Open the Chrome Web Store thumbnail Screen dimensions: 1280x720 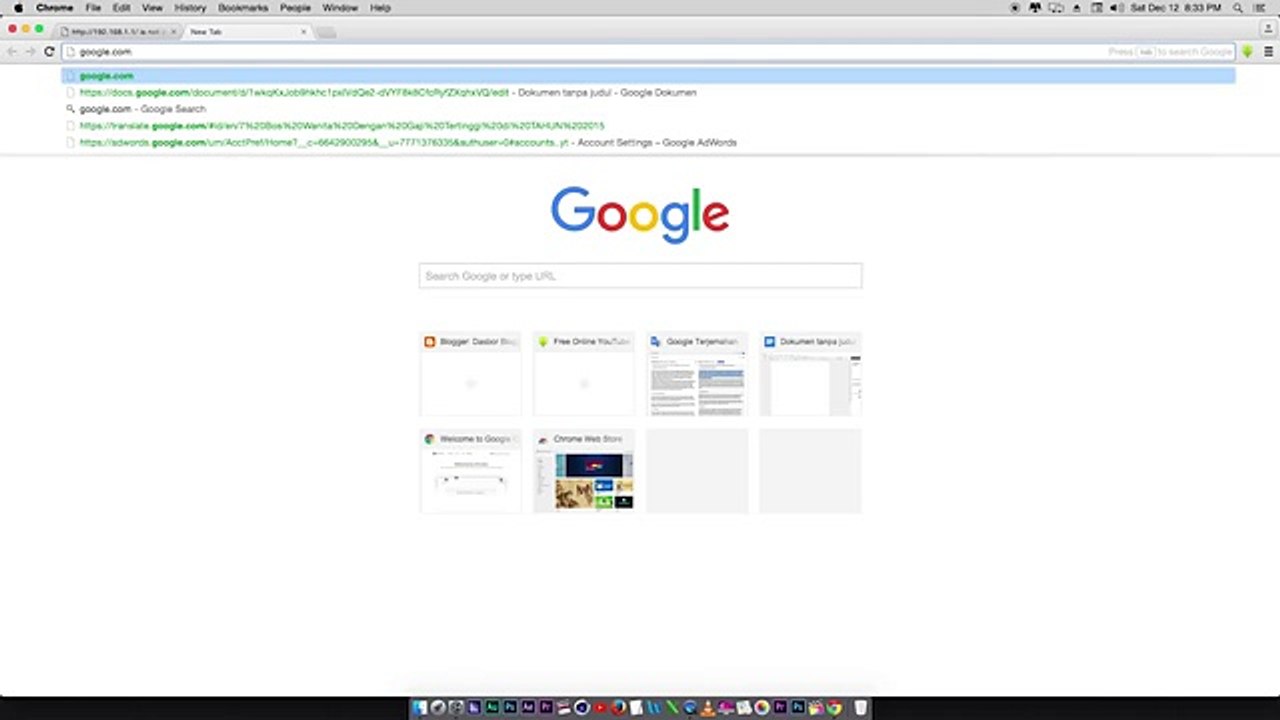pyautogui.click(x=584, y=471)
